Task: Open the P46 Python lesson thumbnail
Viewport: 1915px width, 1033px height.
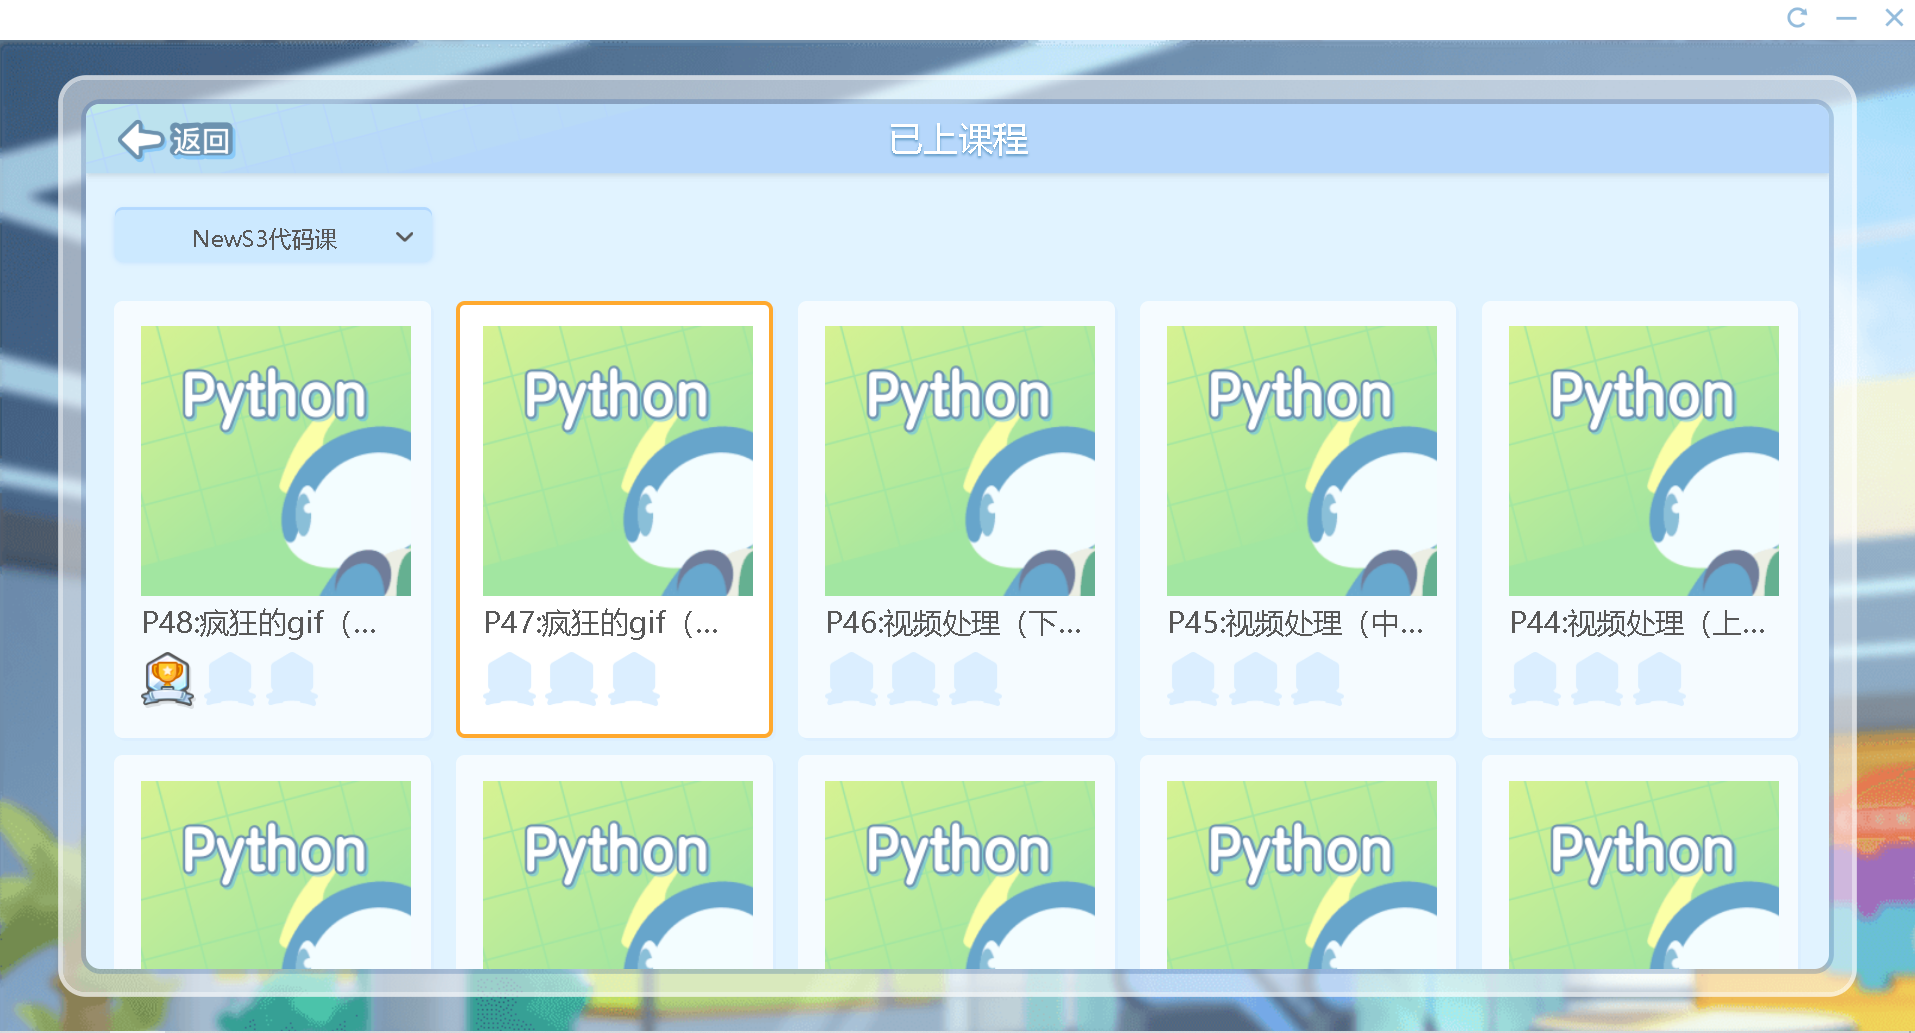Action: (960, 461)
